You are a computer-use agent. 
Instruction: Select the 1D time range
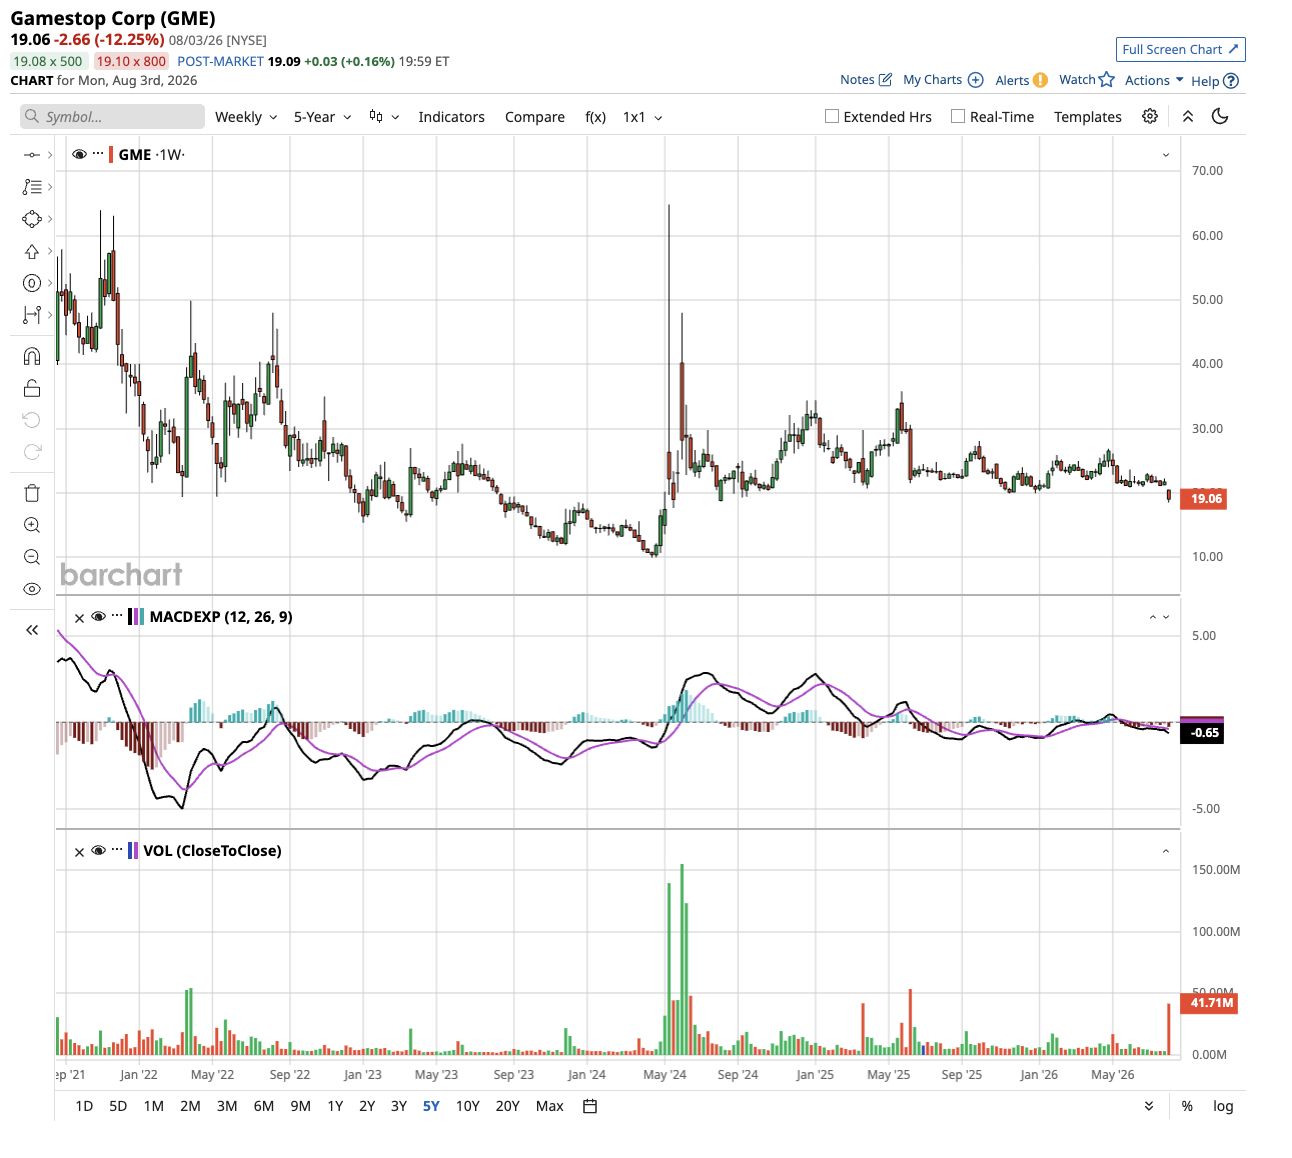point(84,1106)
